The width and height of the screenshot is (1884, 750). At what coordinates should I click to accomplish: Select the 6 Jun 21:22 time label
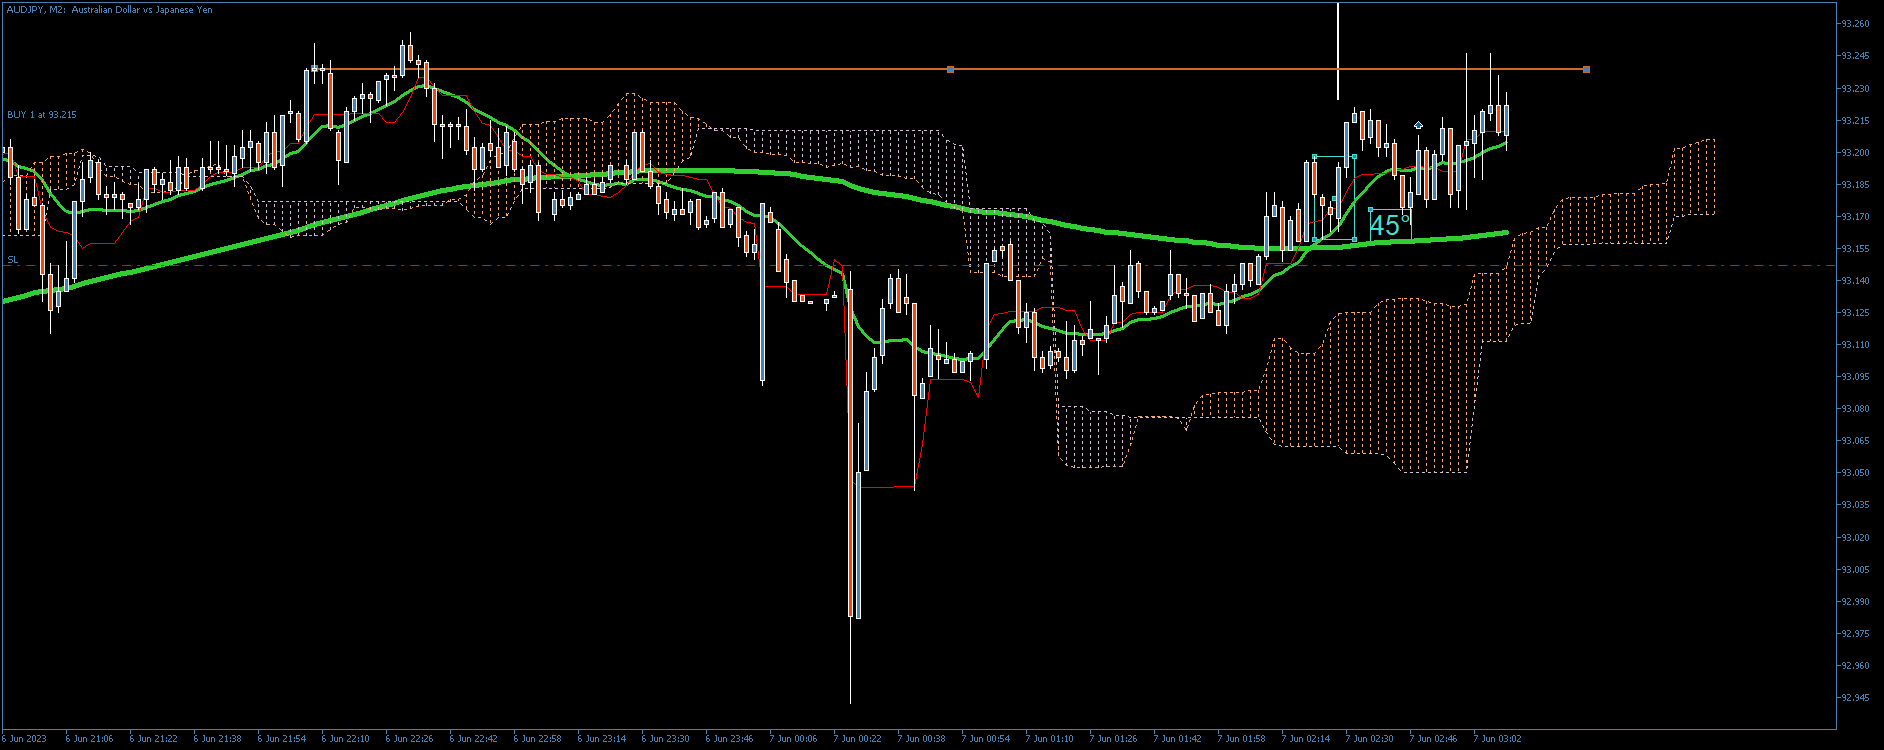pyautogui.click(x=153, y=739)
